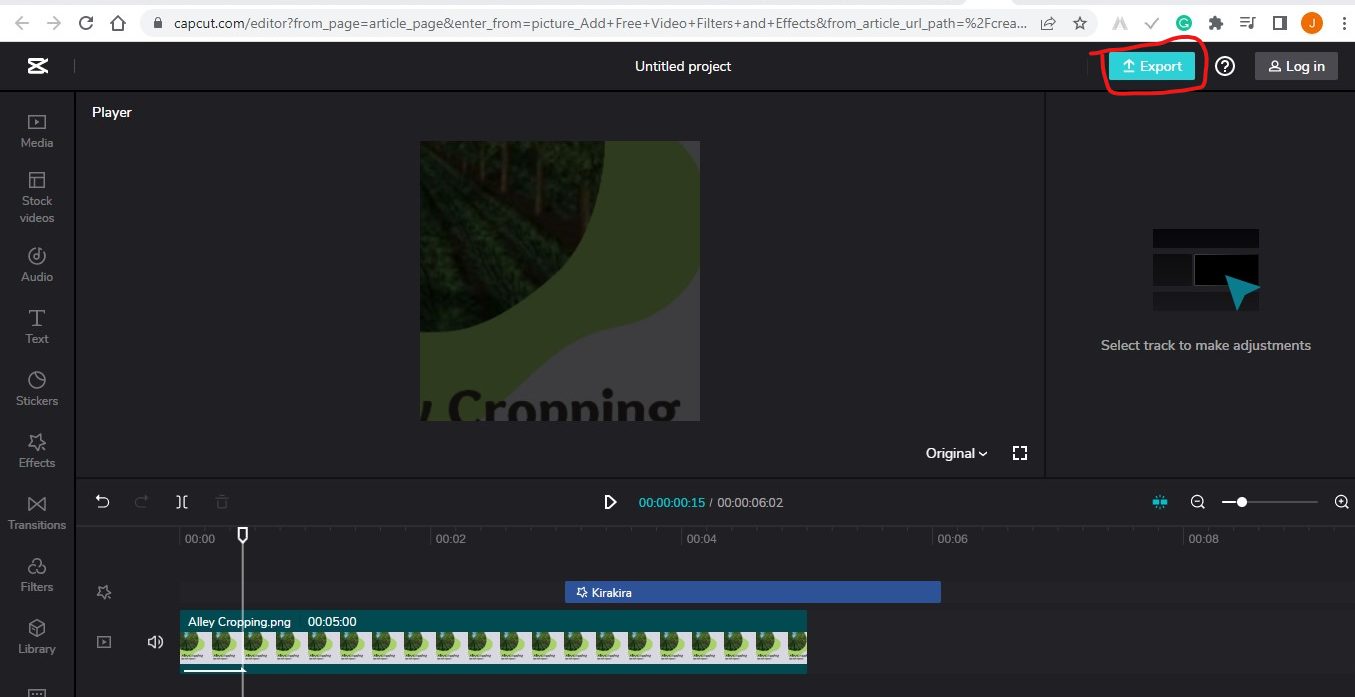
Task: Open the Stickers panel
Action: [36, 387]
